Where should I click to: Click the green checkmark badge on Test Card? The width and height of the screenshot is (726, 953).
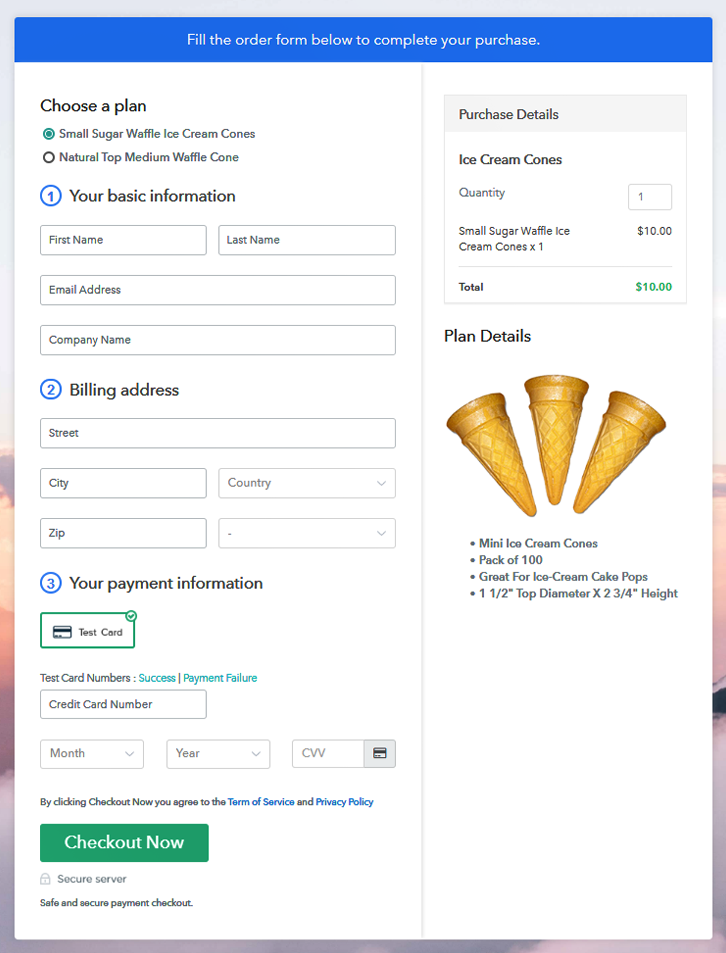[131, 616]
